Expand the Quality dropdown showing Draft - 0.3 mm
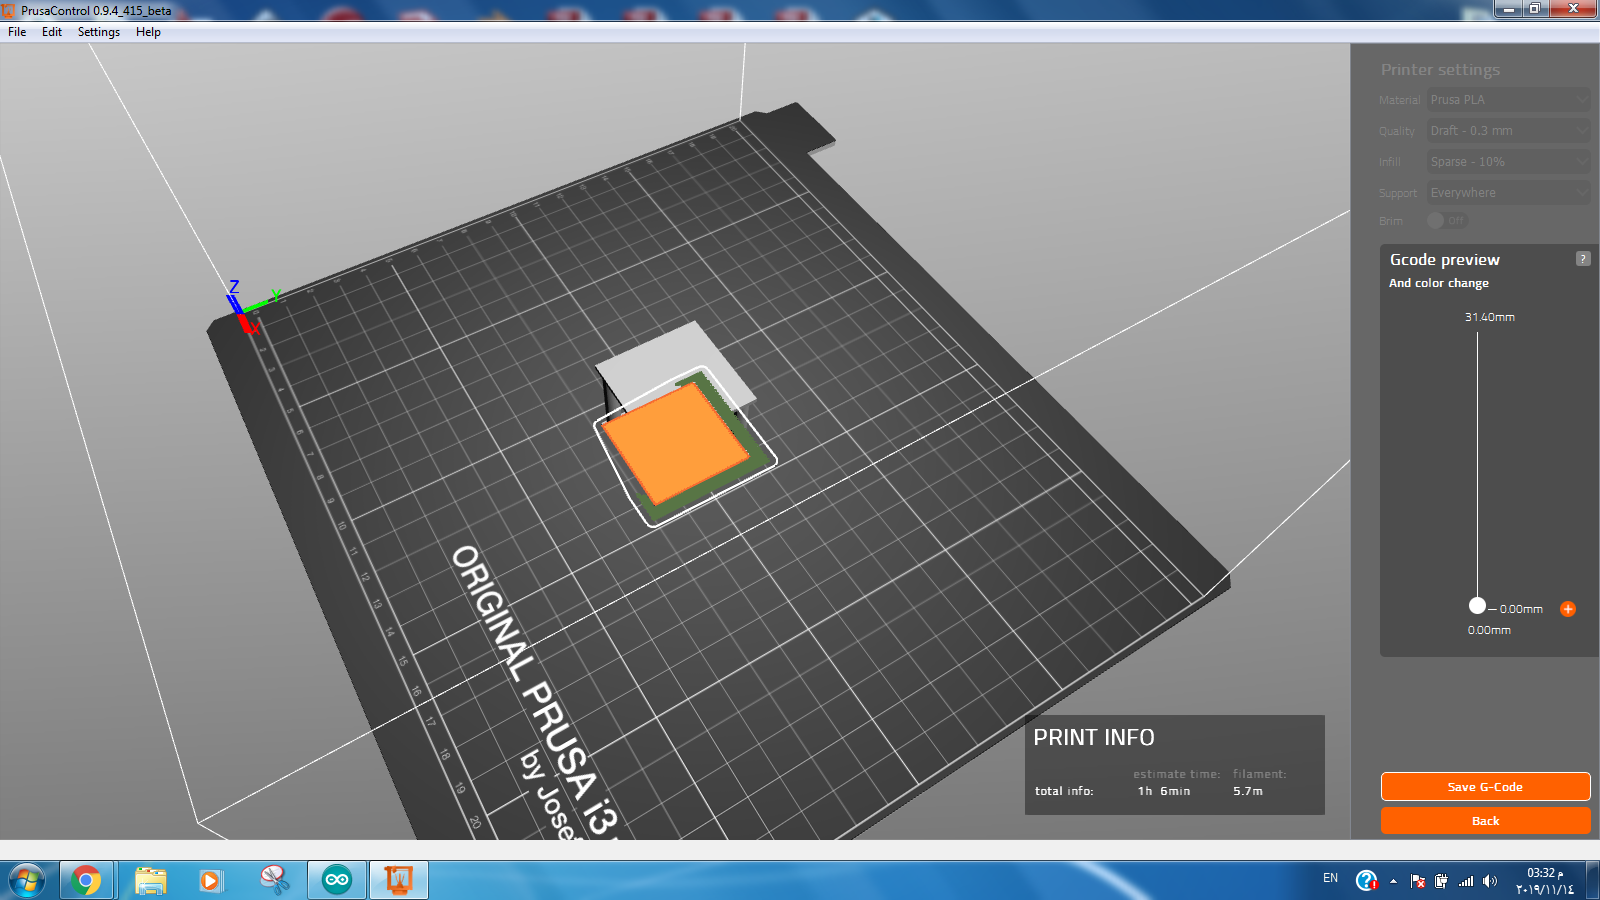The image size is (1600, 900). point(1508,131)
